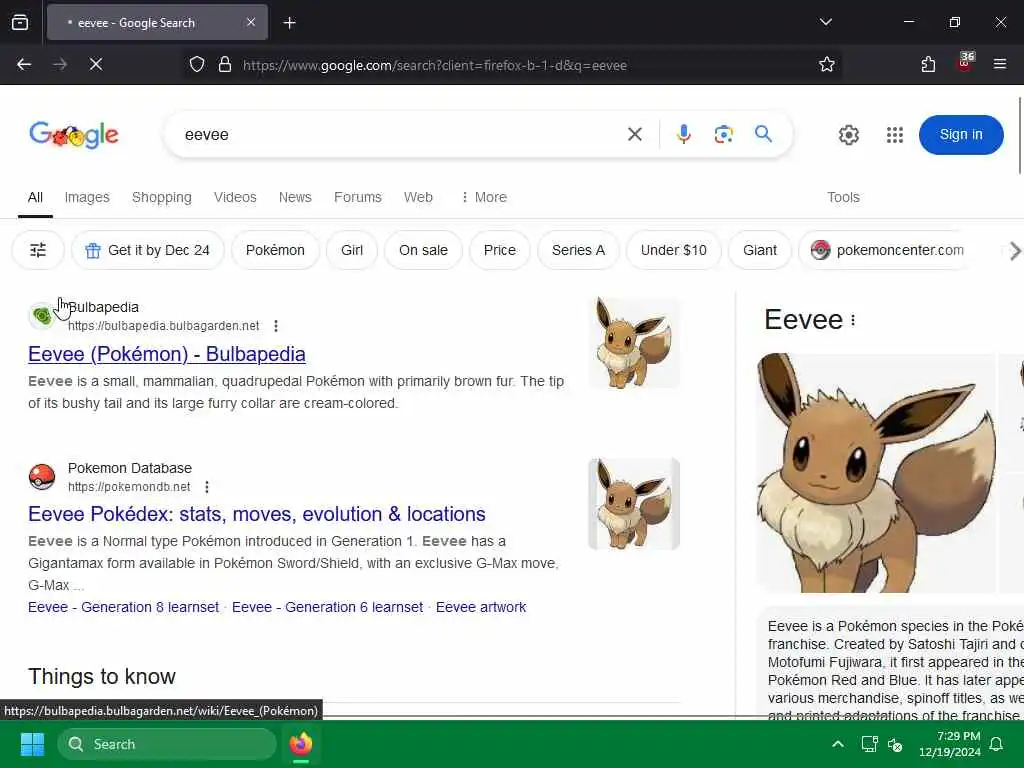Open Eevee Pokédex stats result link
The image size is (1024, 768).
(257, 514)
